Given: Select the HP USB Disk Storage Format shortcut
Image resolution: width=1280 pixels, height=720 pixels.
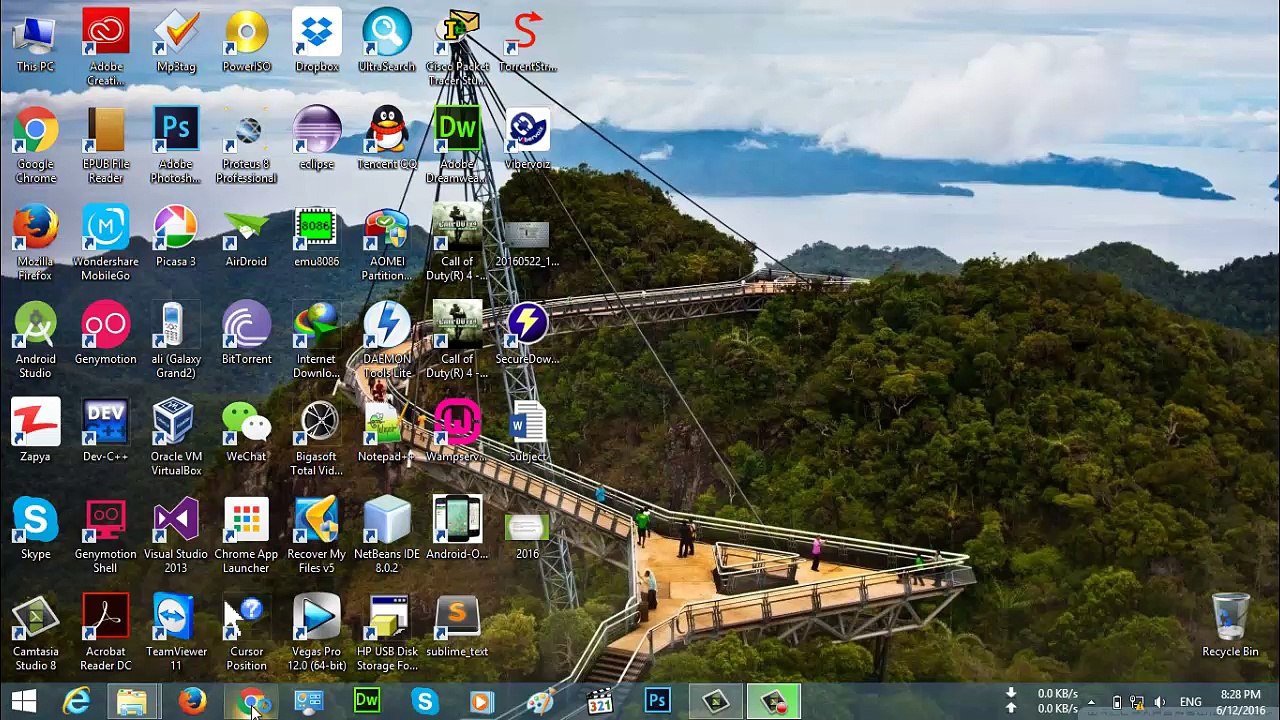Looking at the screenshot, I should point(387,633).
